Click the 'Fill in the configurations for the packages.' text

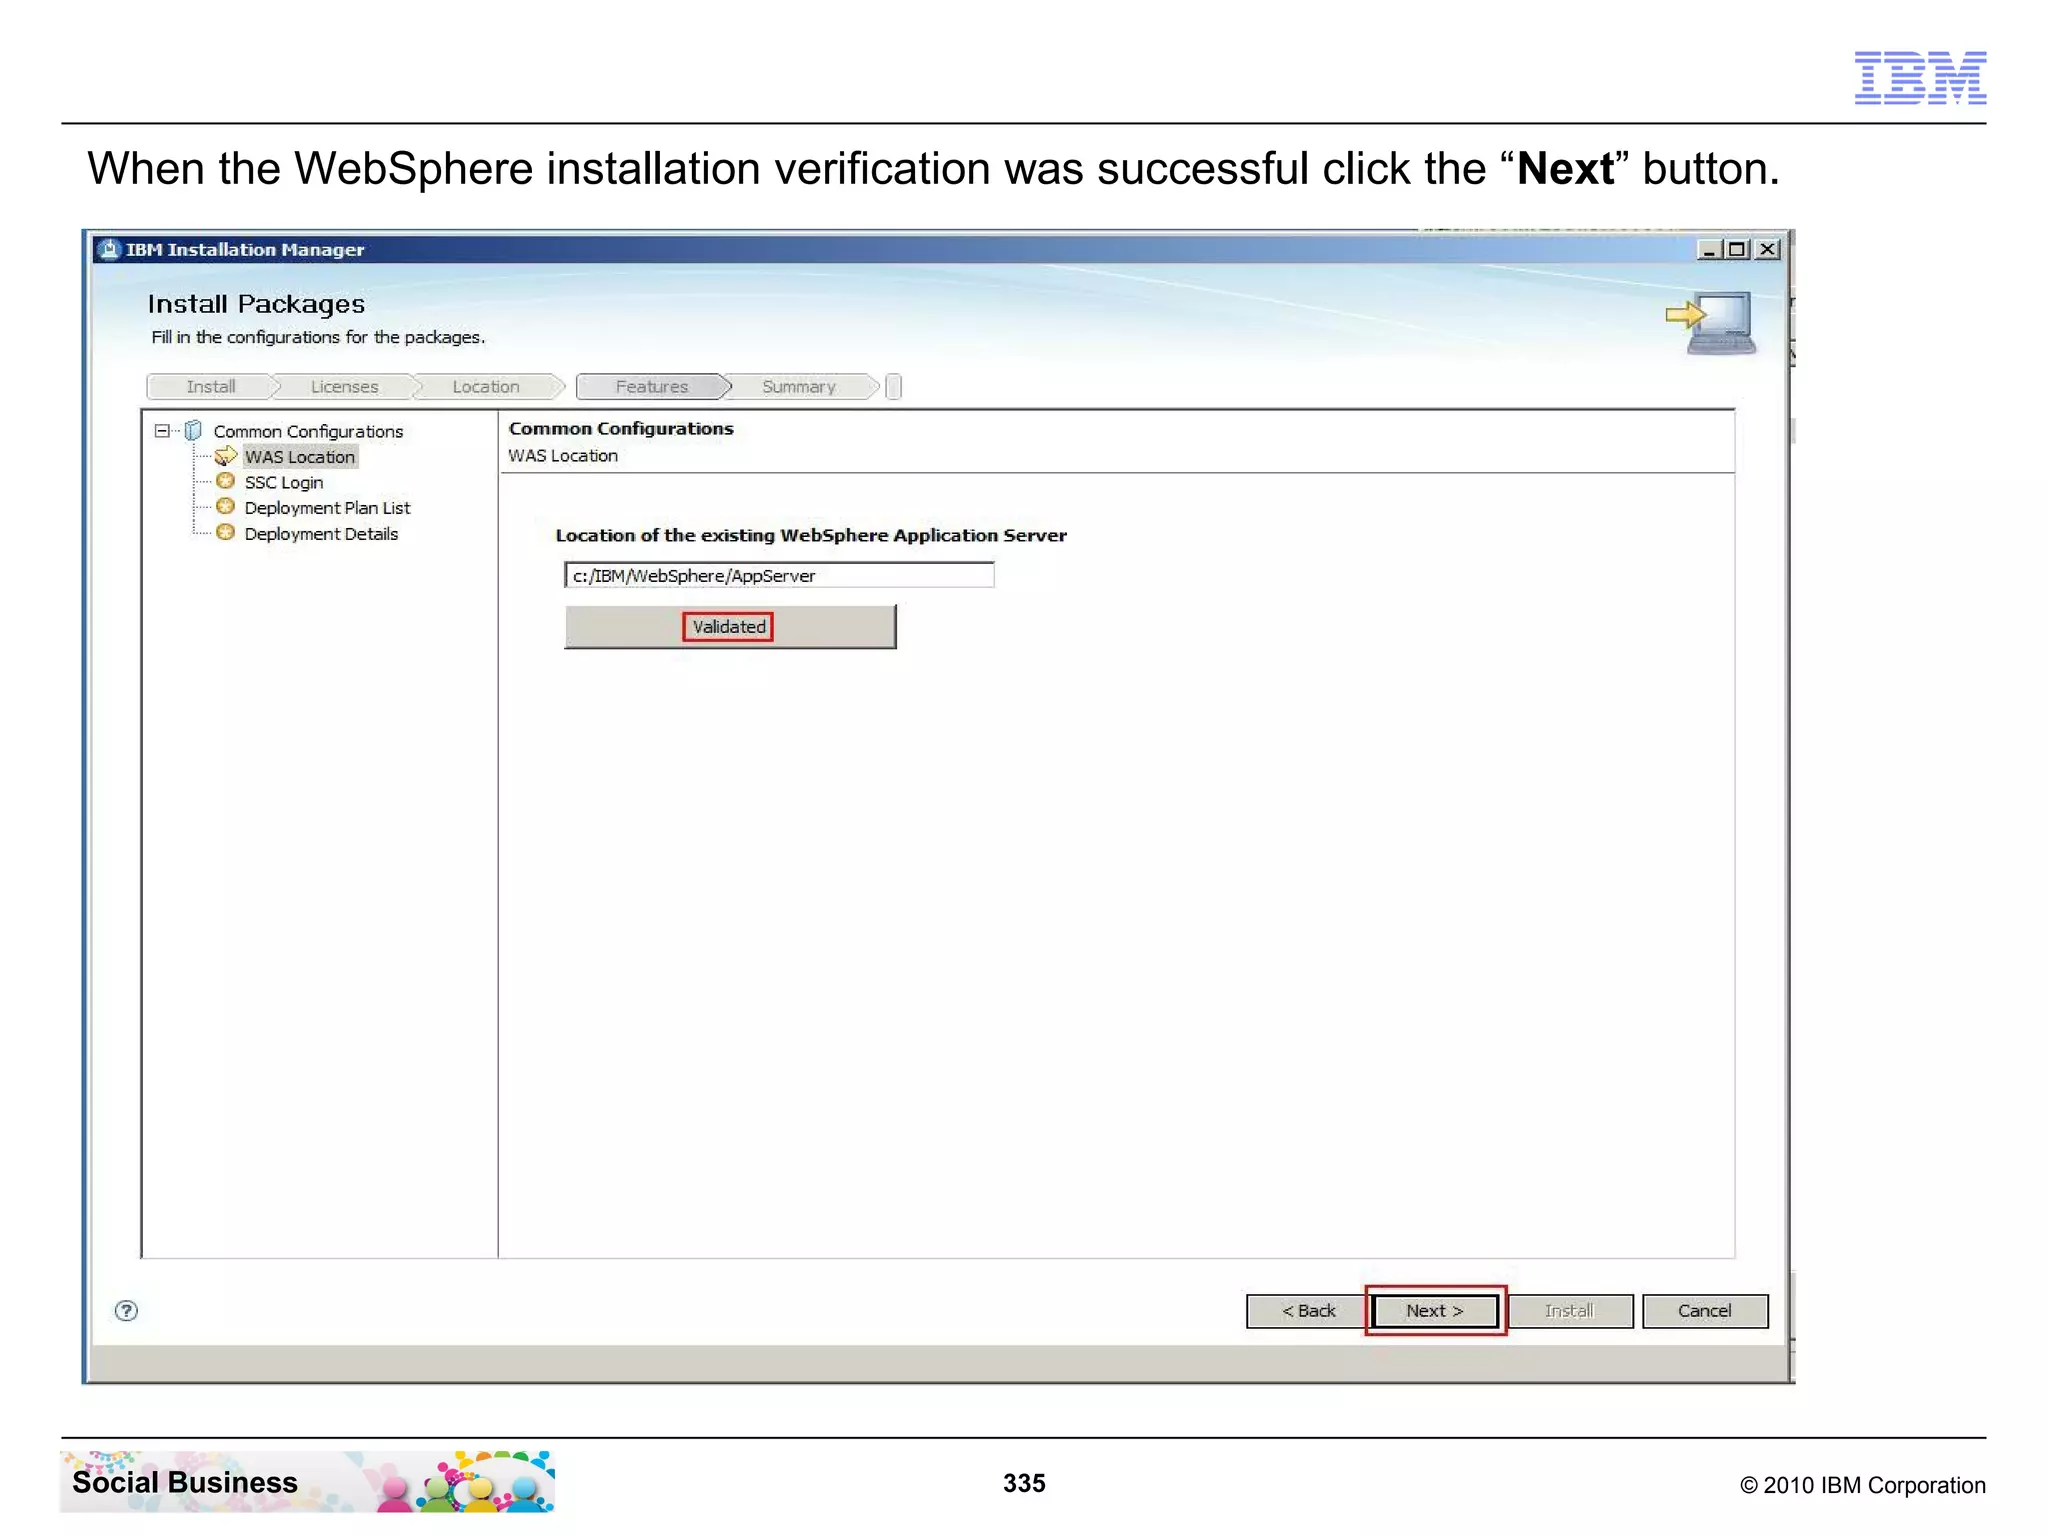318,338
